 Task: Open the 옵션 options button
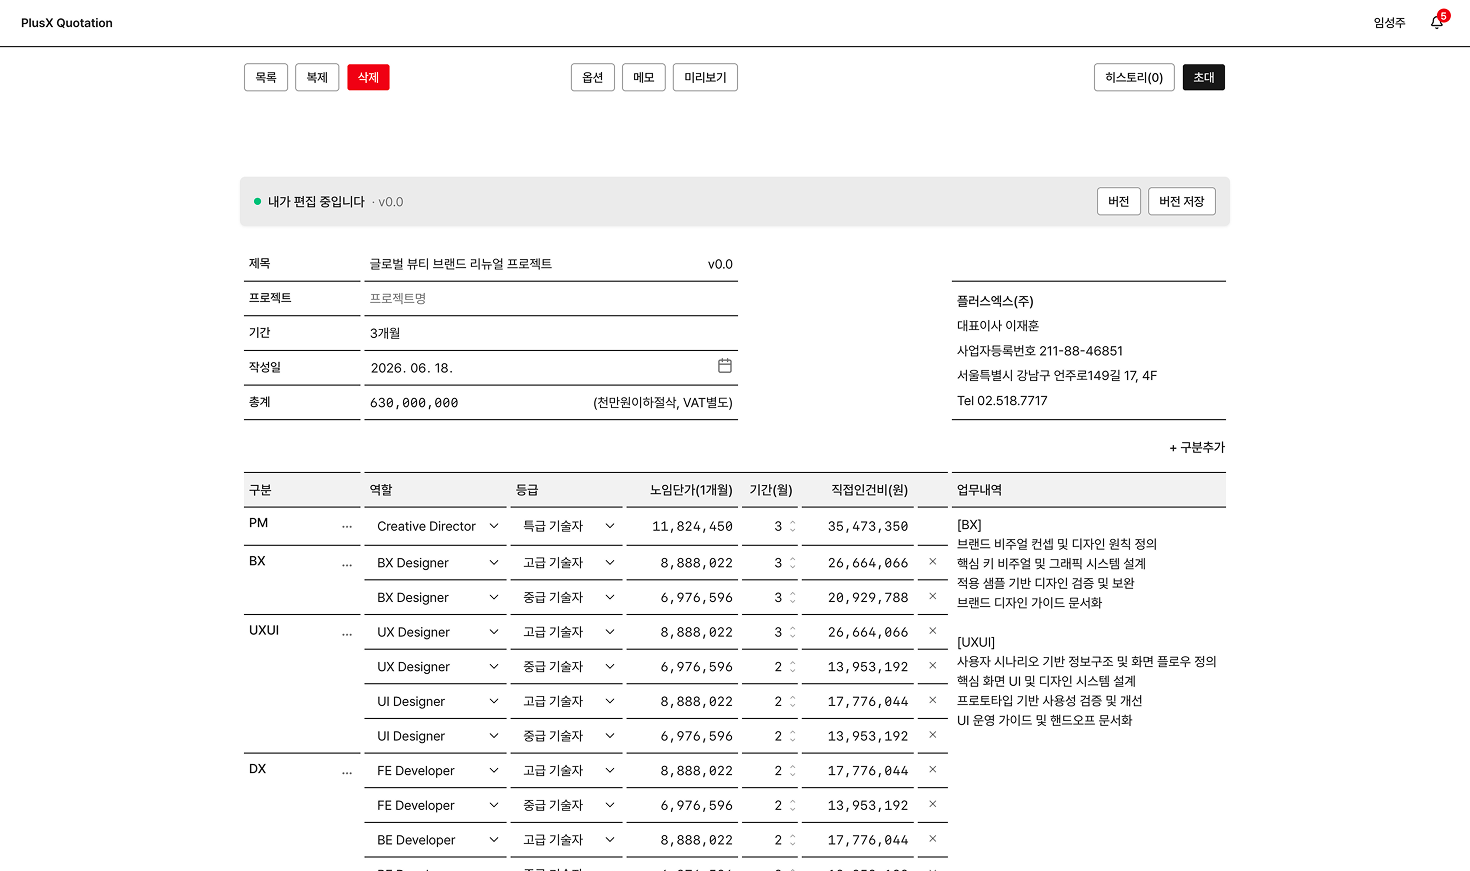pyautogui.click(x=593, y=77)
